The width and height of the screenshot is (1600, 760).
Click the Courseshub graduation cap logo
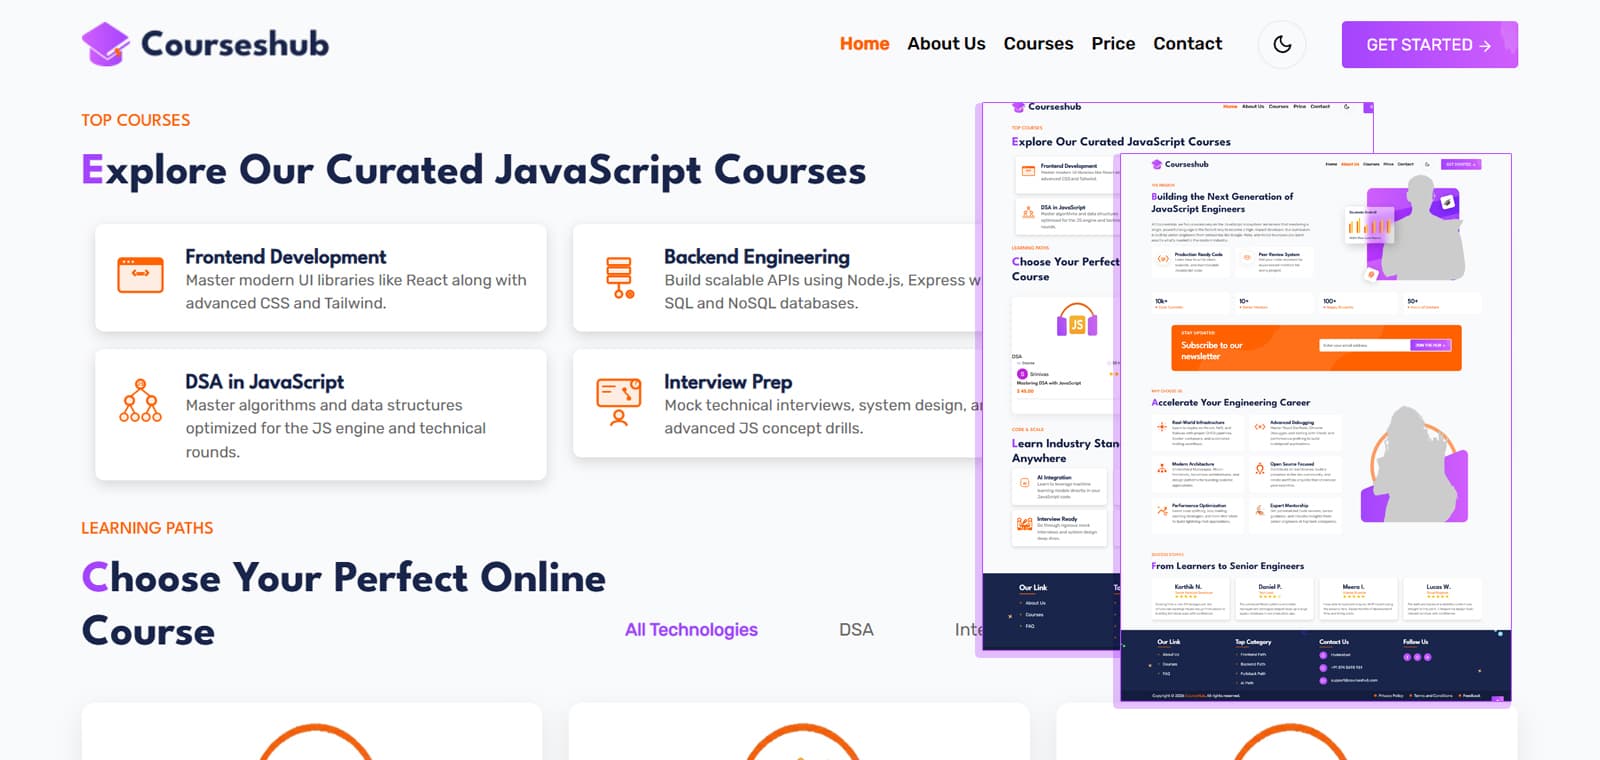click(106, 44)
